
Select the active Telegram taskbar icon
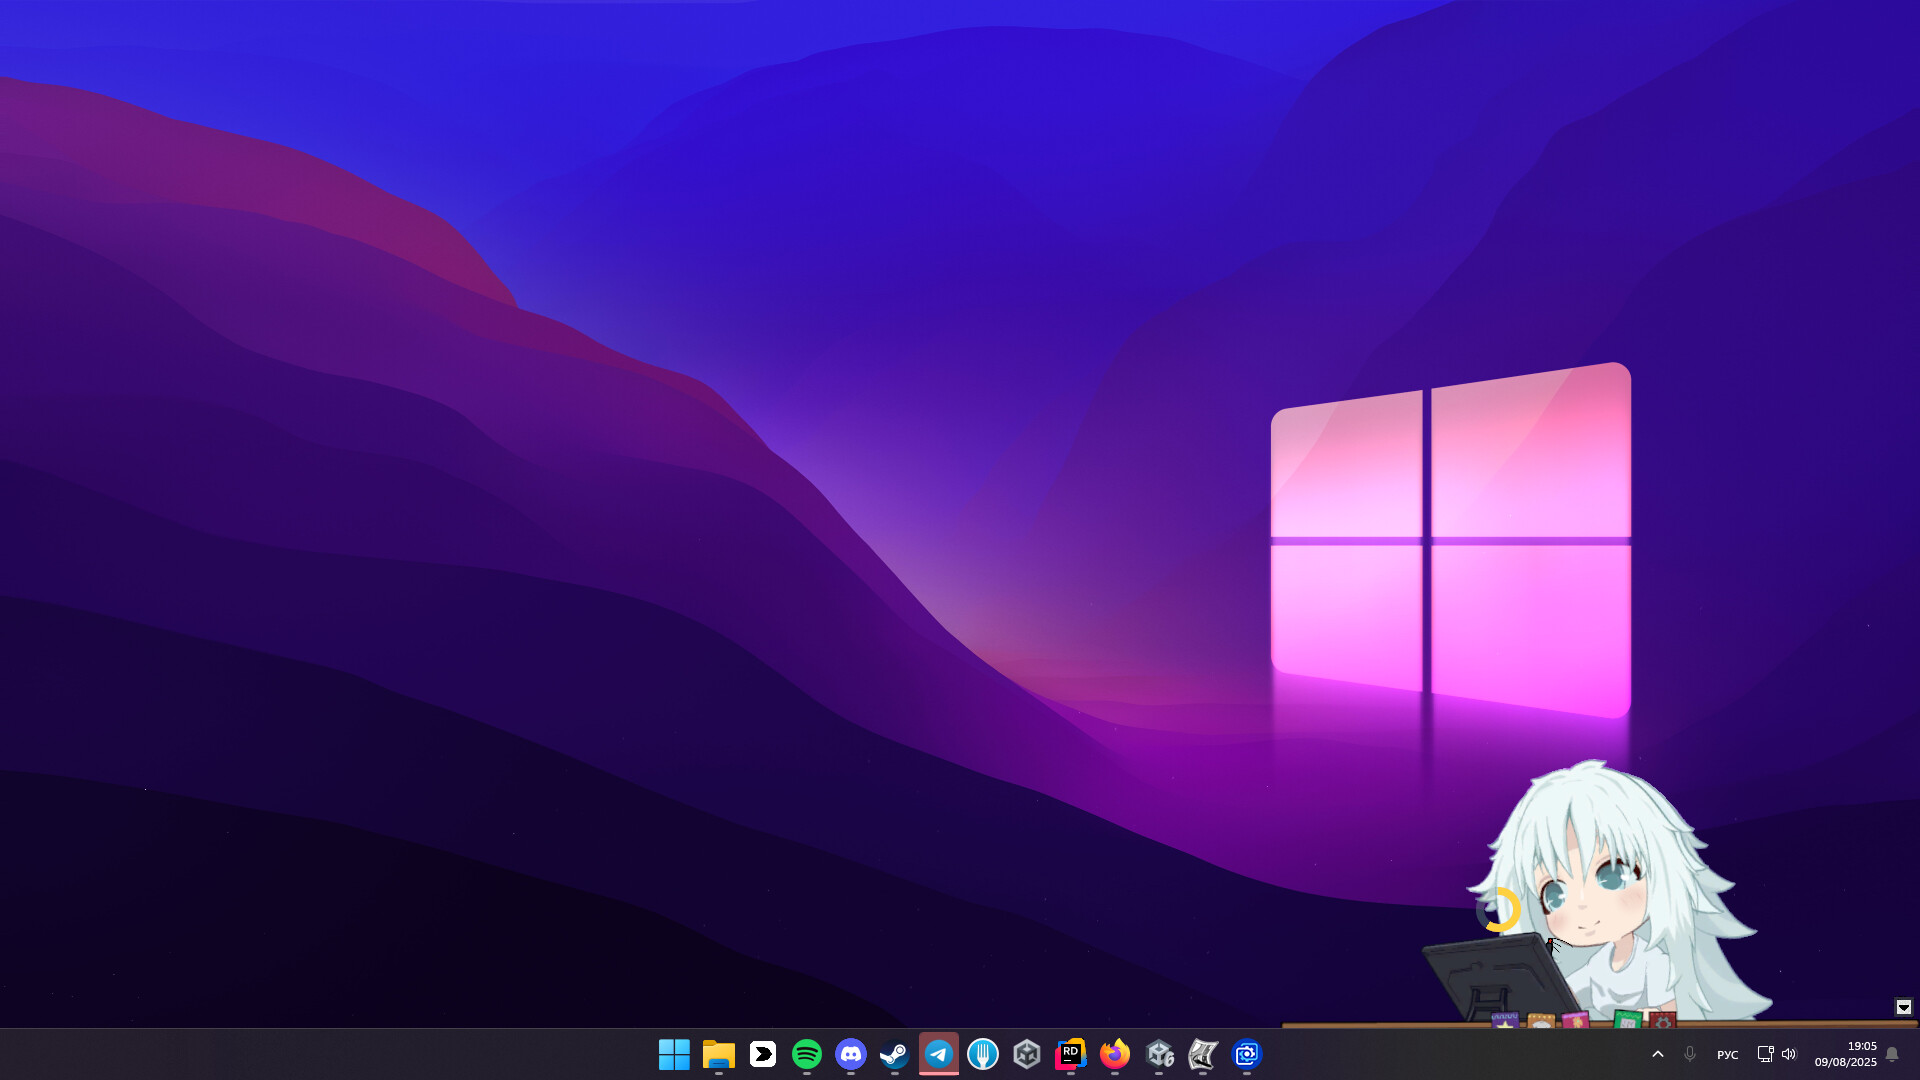[938, 1054]
